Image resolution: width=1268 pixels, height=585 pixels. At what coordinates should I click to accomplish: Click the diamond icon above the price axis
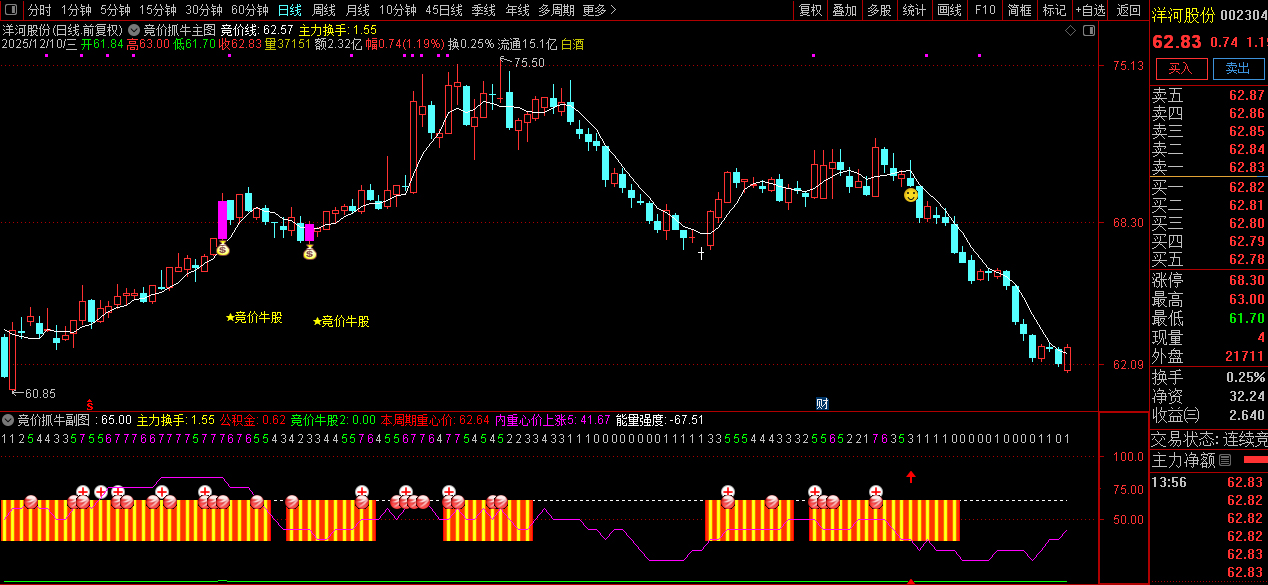[1071, 31]
